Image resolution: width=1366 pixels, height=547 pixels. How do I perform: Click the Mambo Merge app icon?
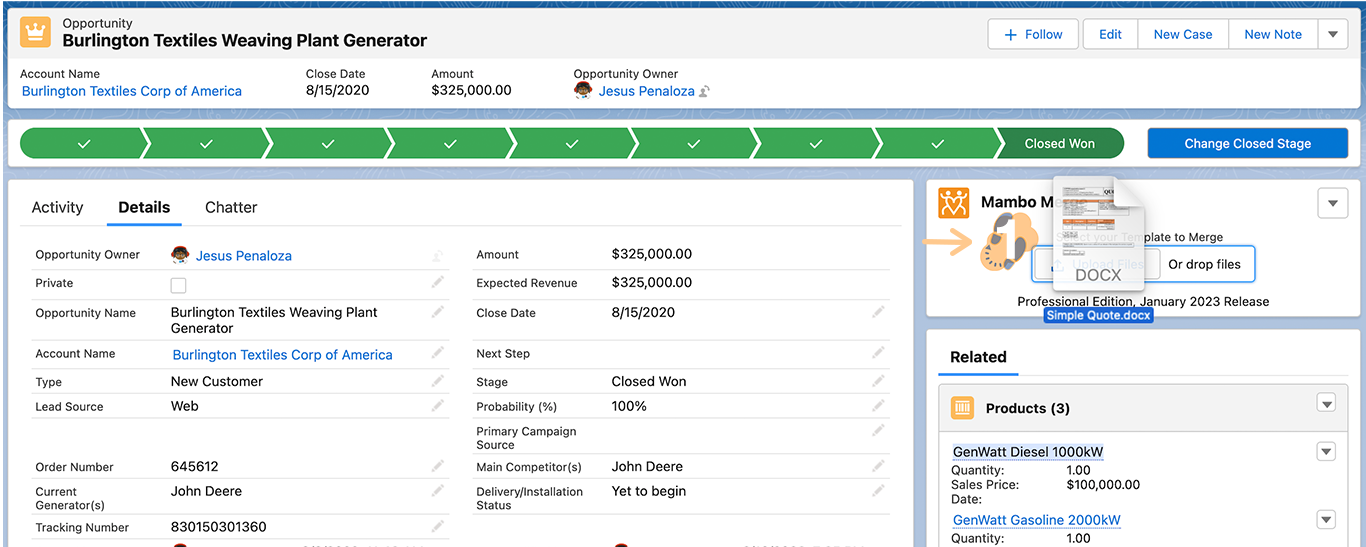(x=953, y=203)
